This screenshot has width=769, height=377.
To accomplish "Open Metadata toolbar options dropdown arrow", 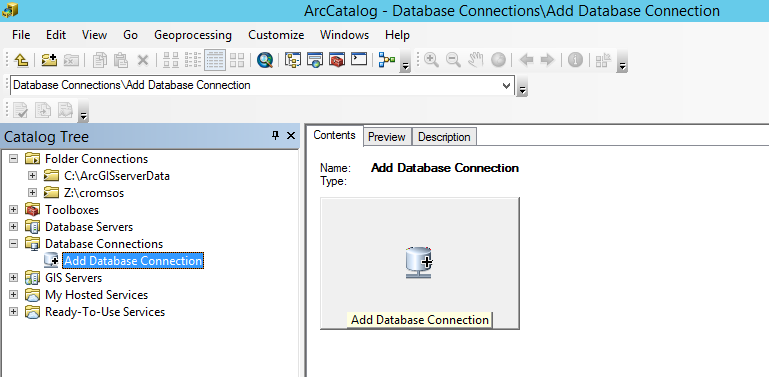I will click(x=83, y=111).
